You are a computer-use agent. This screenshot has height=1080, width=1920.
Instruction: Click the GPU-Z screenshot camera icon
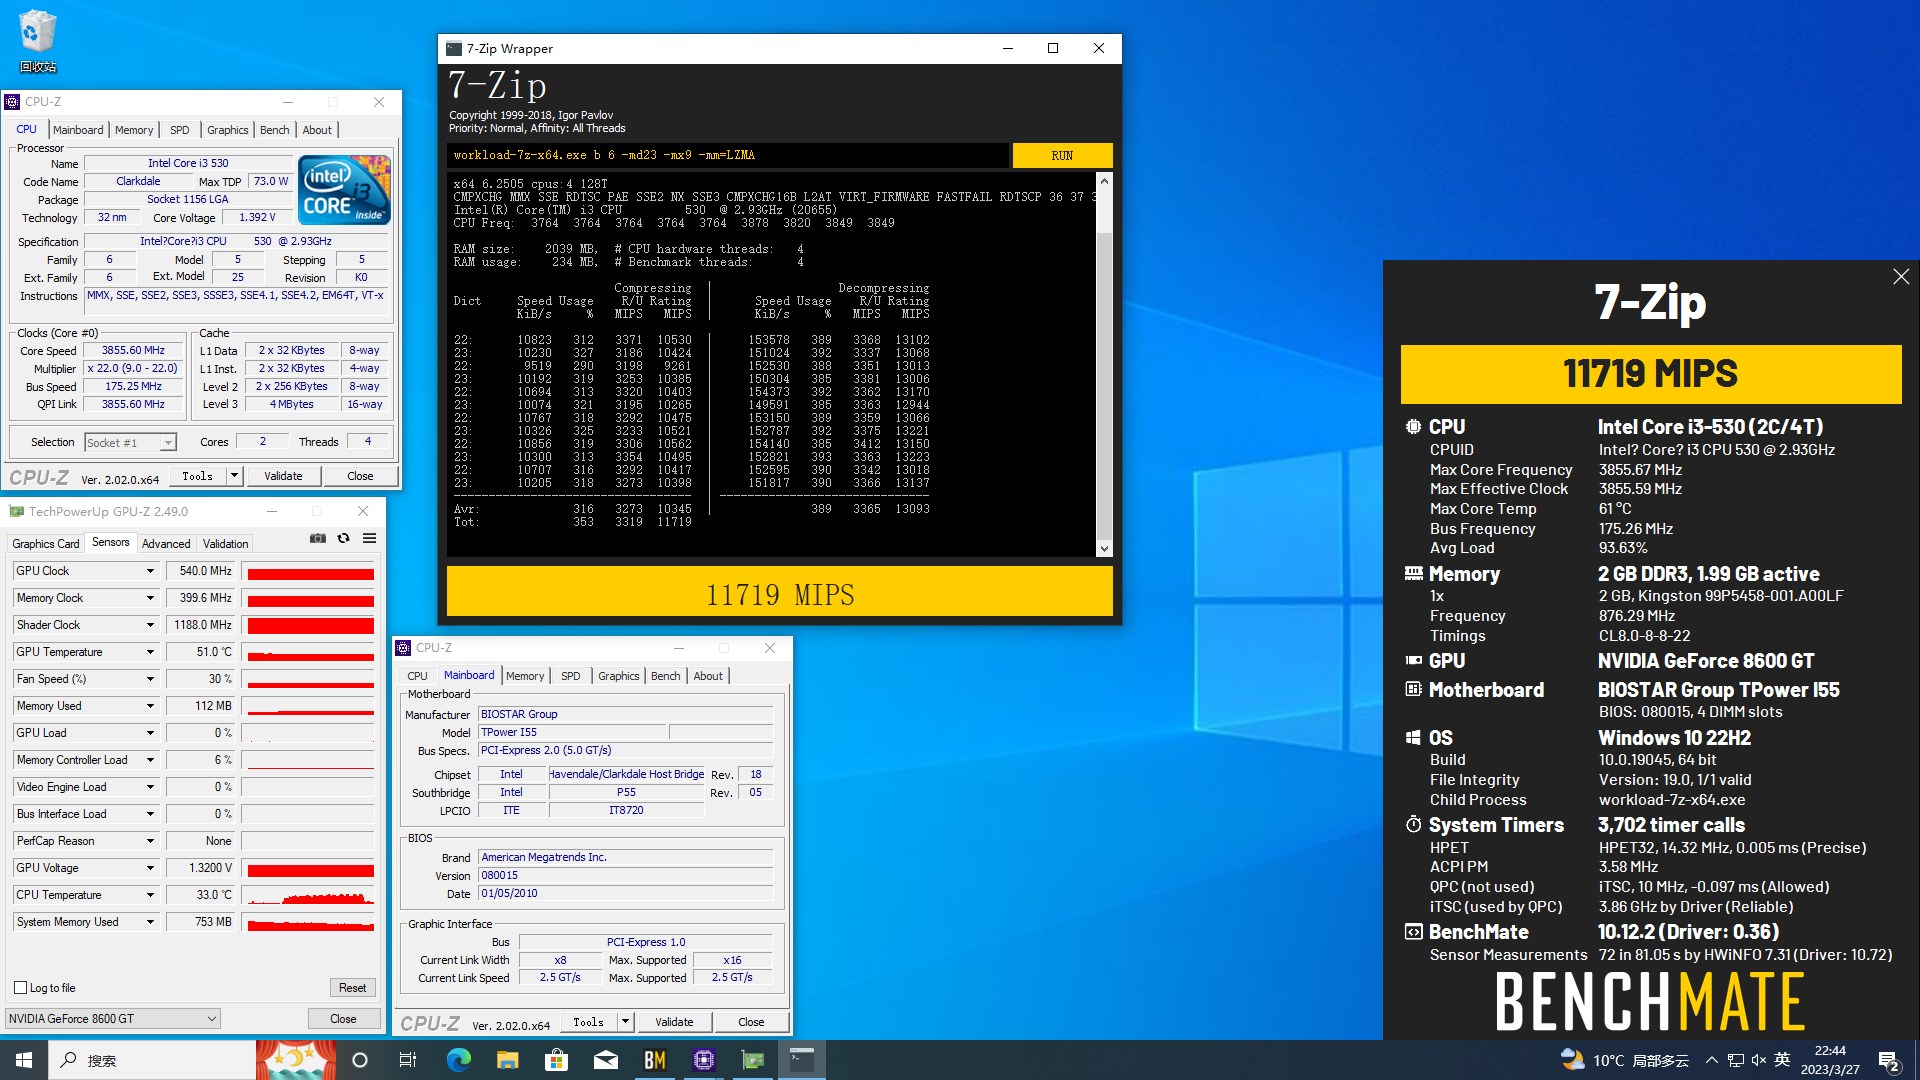click(x=318, y=538)
